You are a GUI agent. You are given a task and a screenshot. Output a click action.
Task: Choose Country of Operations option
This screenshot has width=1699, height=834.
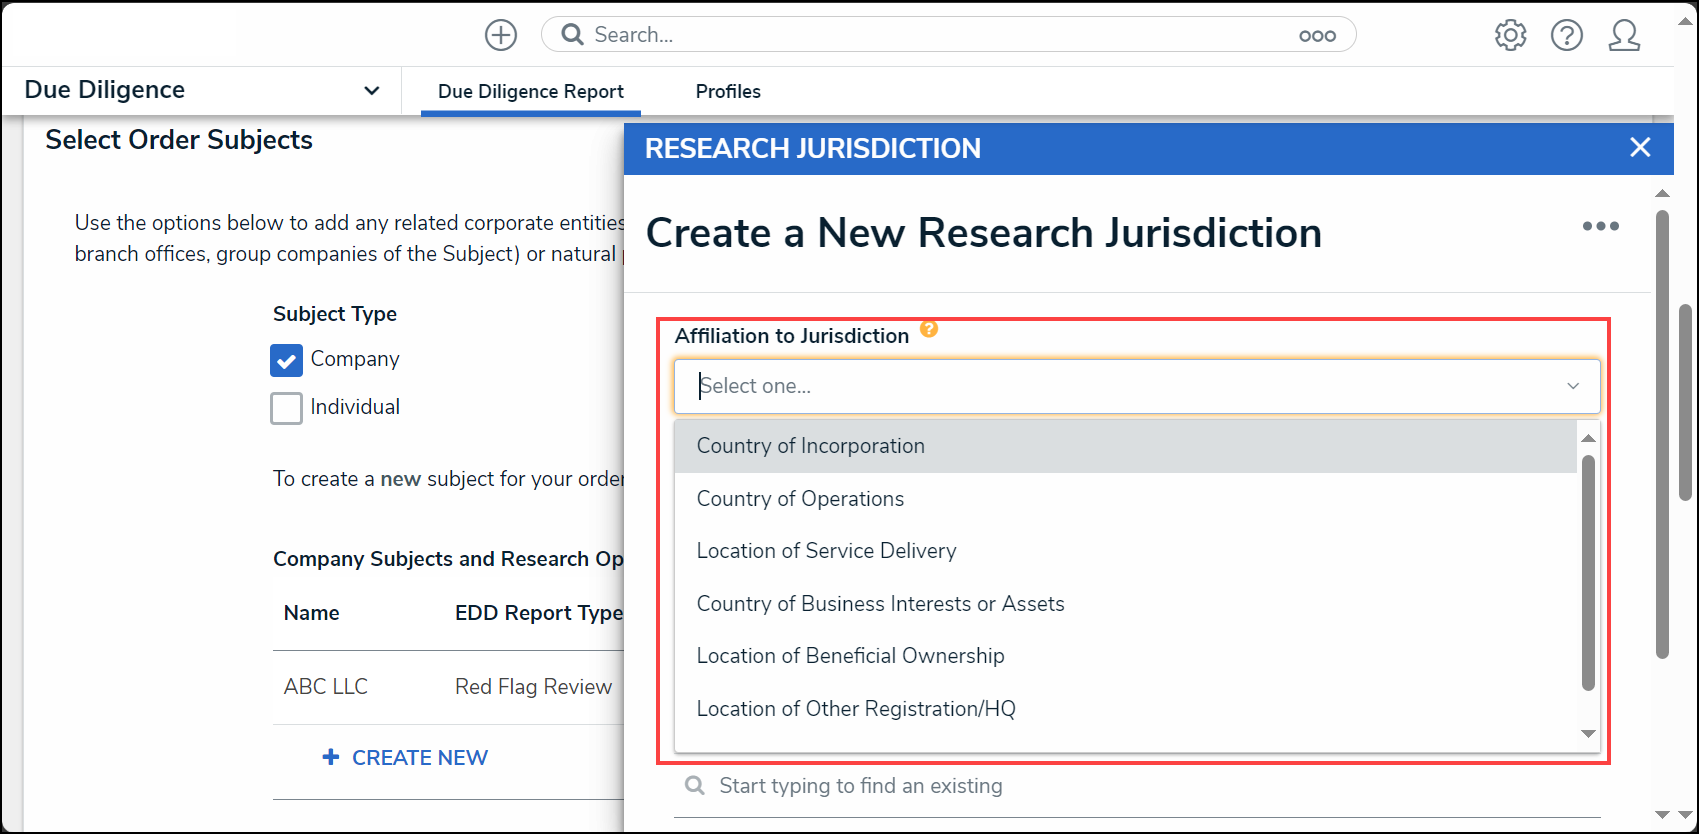[1126, 499]
